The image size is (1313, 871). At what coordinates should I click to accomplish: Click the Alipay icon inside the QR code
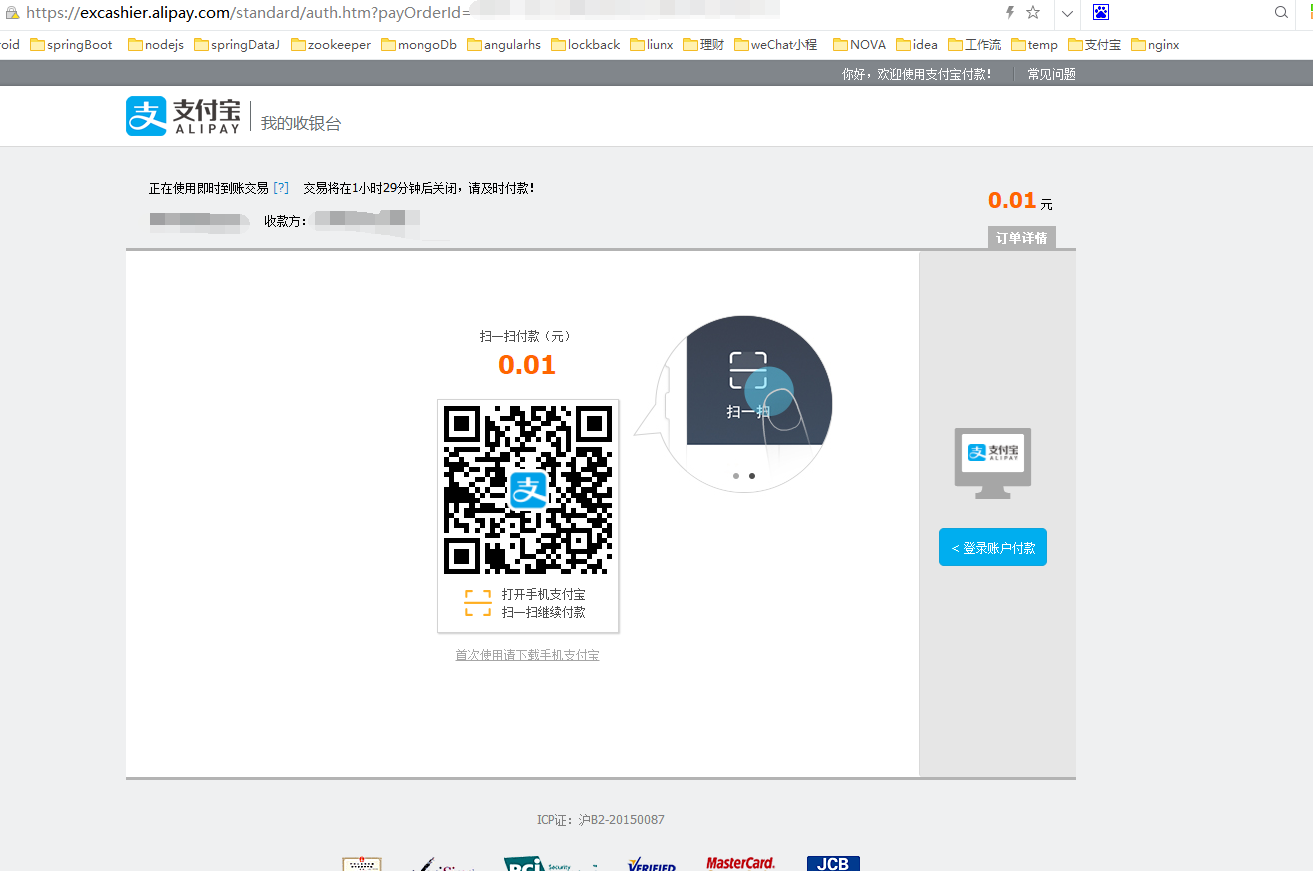tap(529, 490)
